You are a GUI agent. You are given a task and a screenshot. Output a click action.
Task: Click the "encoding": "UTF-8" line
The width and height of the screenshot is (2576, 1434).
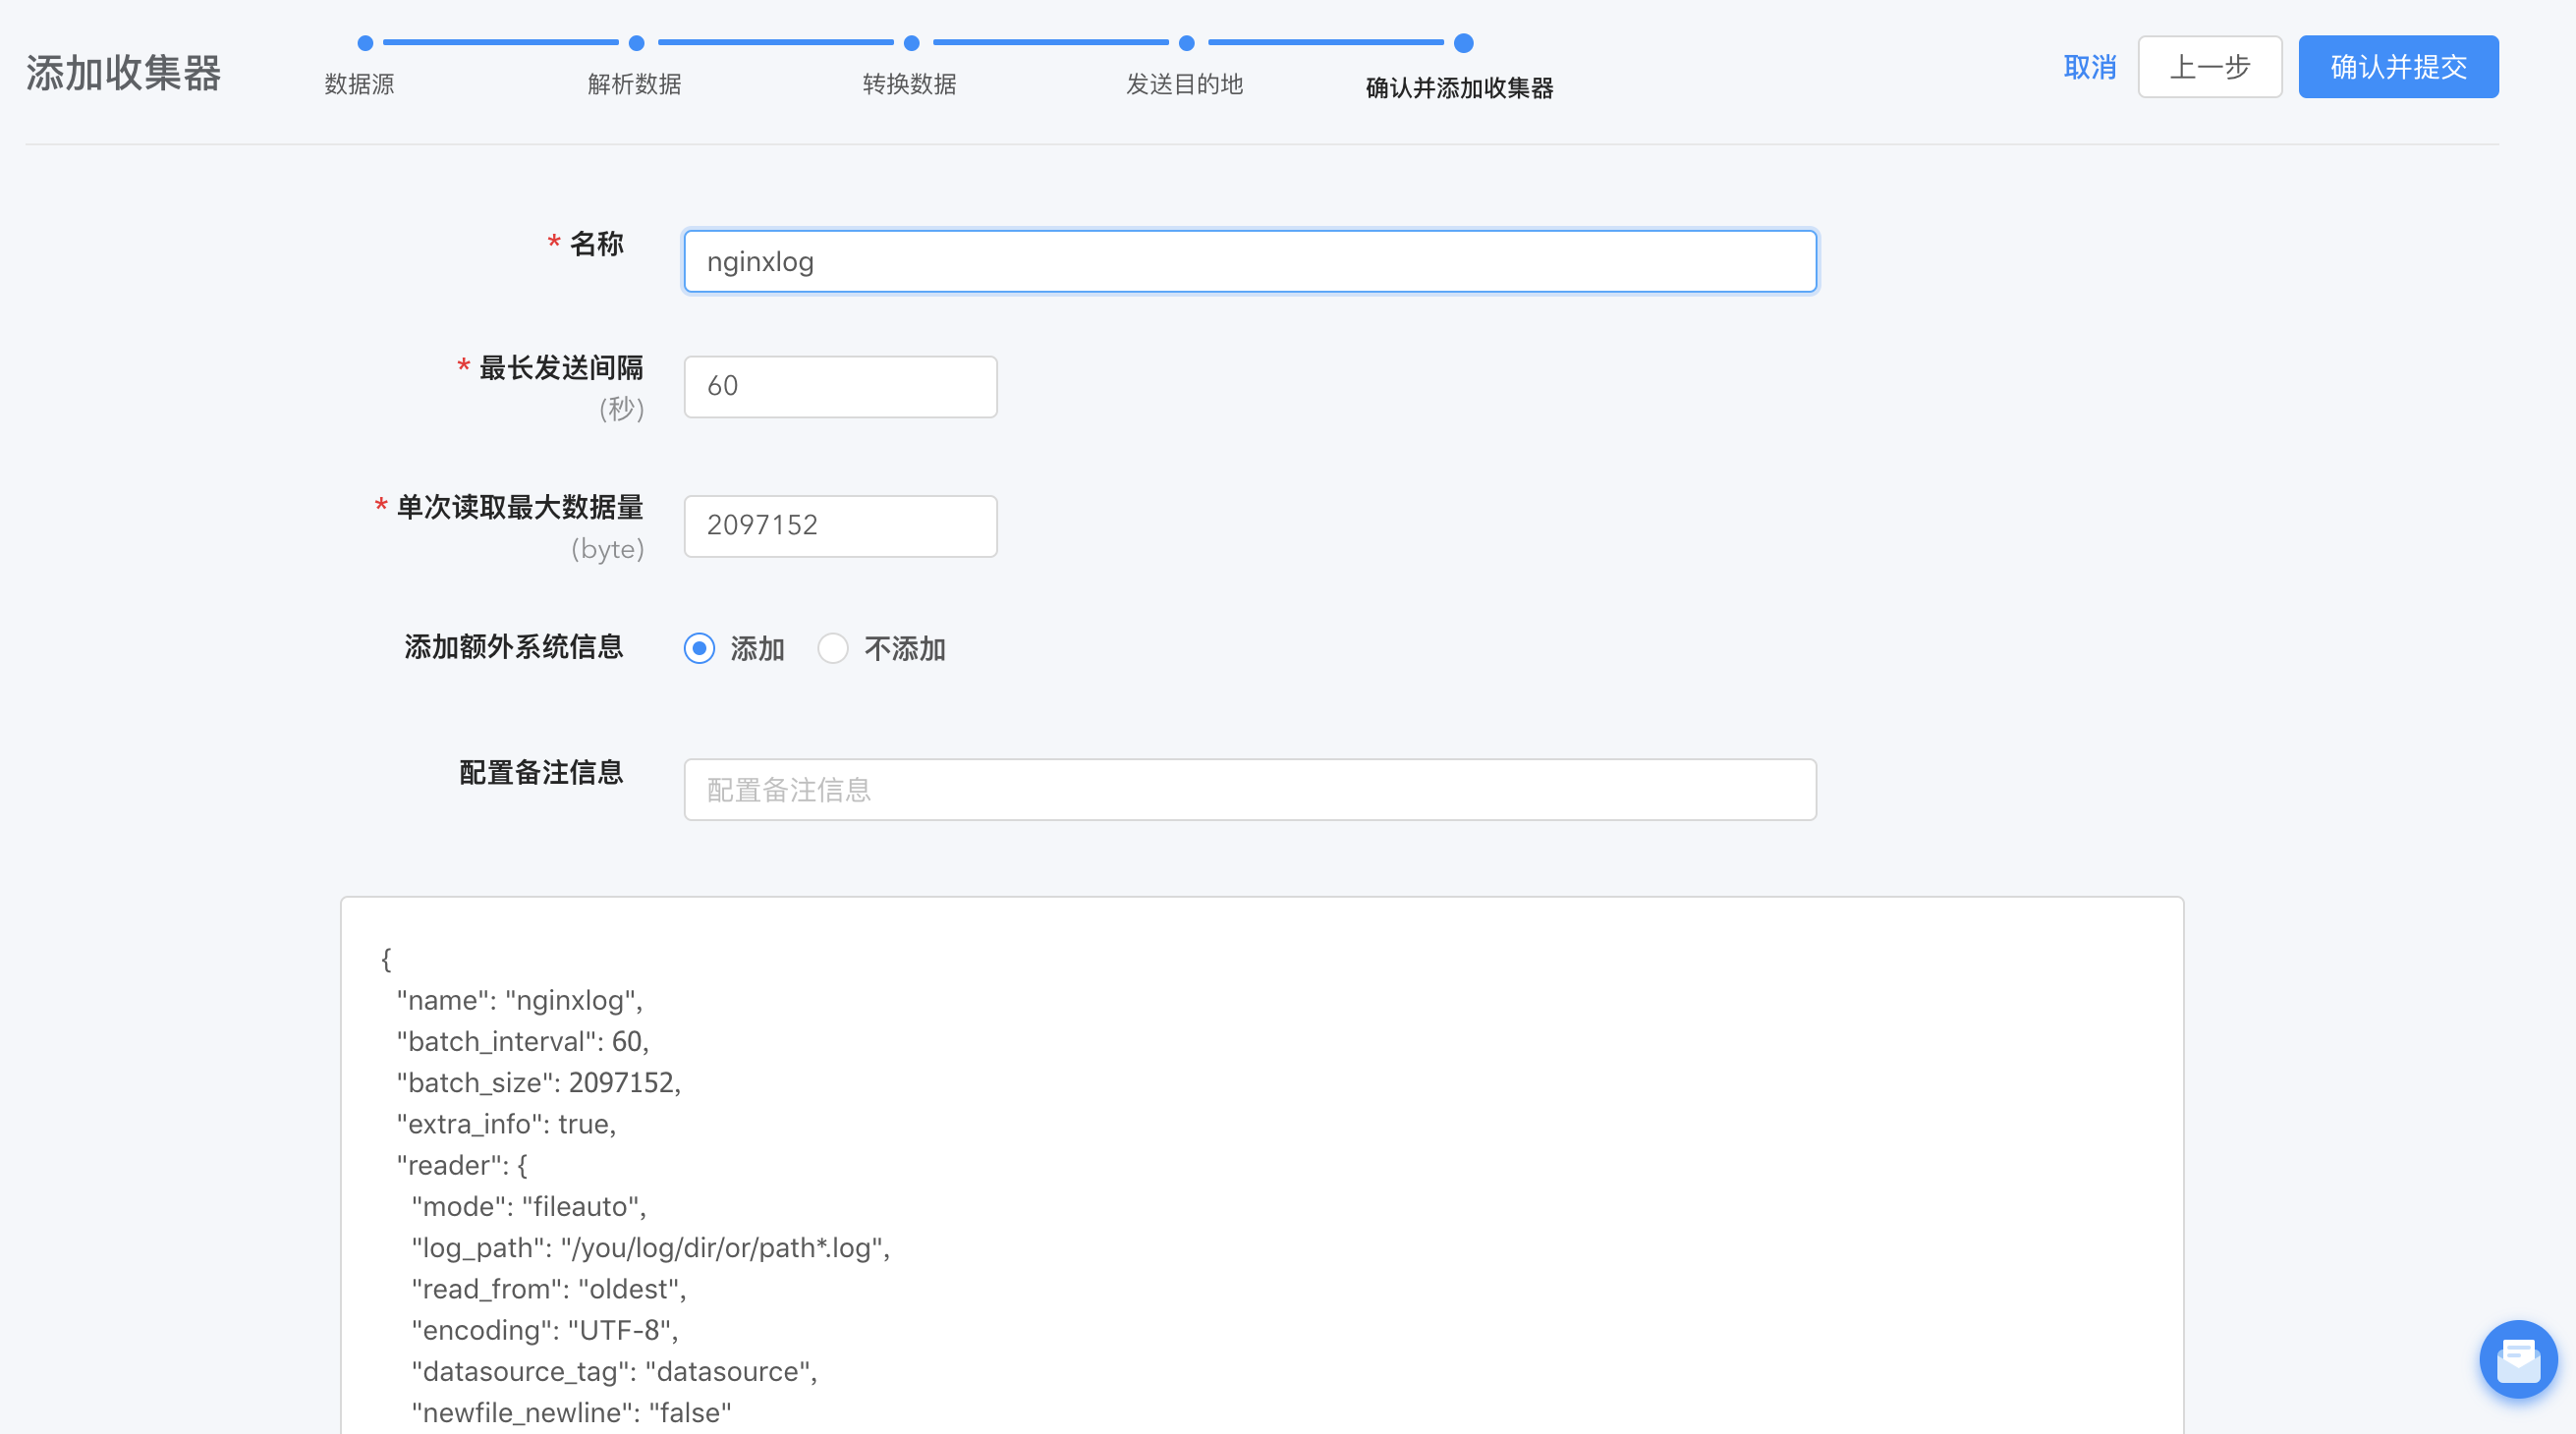545,1330
